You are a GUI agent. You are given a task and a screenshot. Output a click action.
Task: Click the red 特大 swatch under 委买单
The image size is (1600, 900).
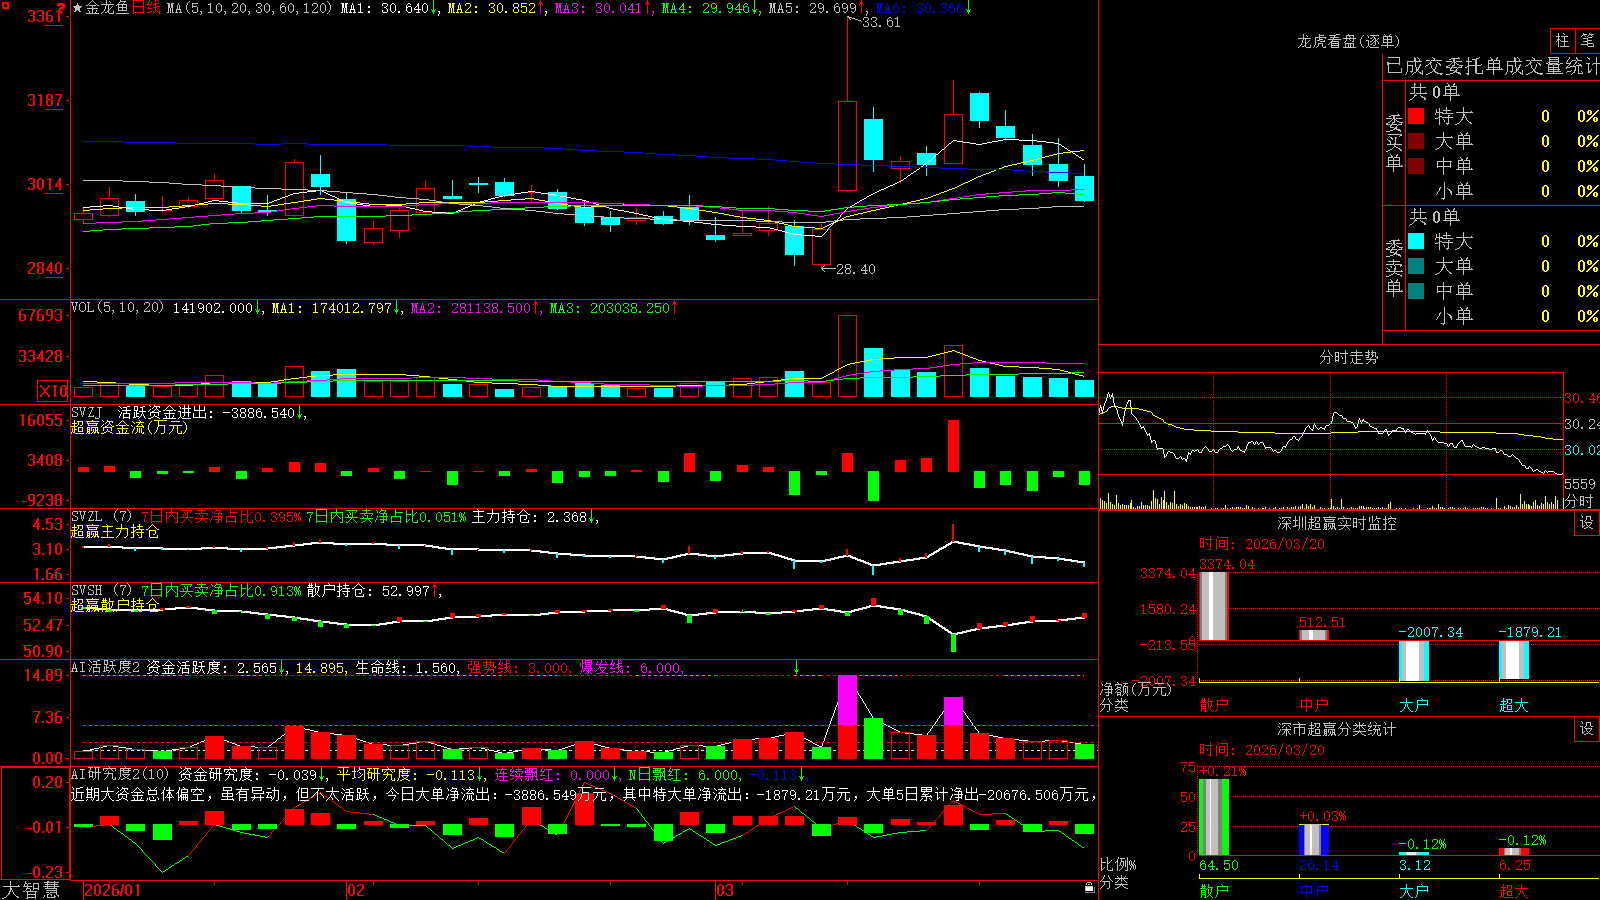click(1416, 116)
